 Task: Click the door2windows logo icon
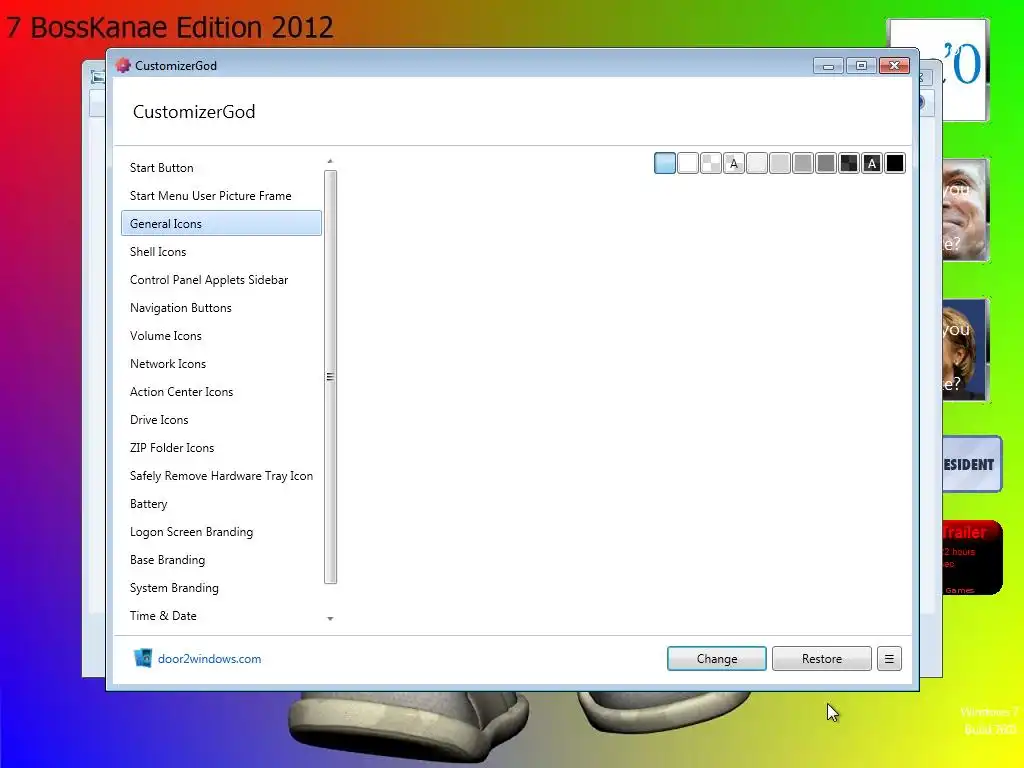coord(143,658)
